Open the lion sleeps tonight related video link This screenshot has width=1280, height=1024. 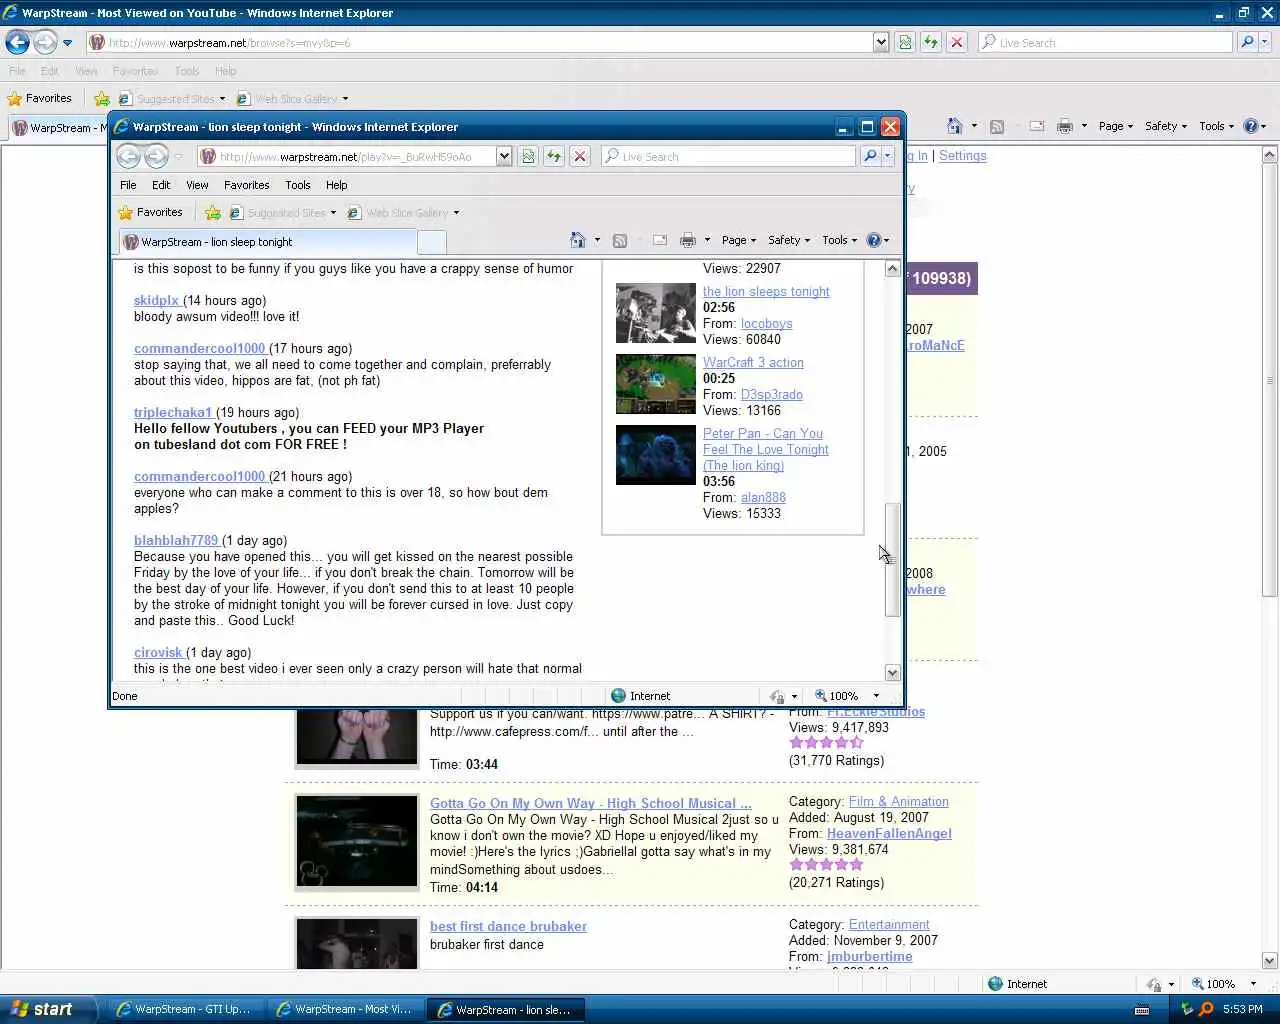[x=766, y=291]
